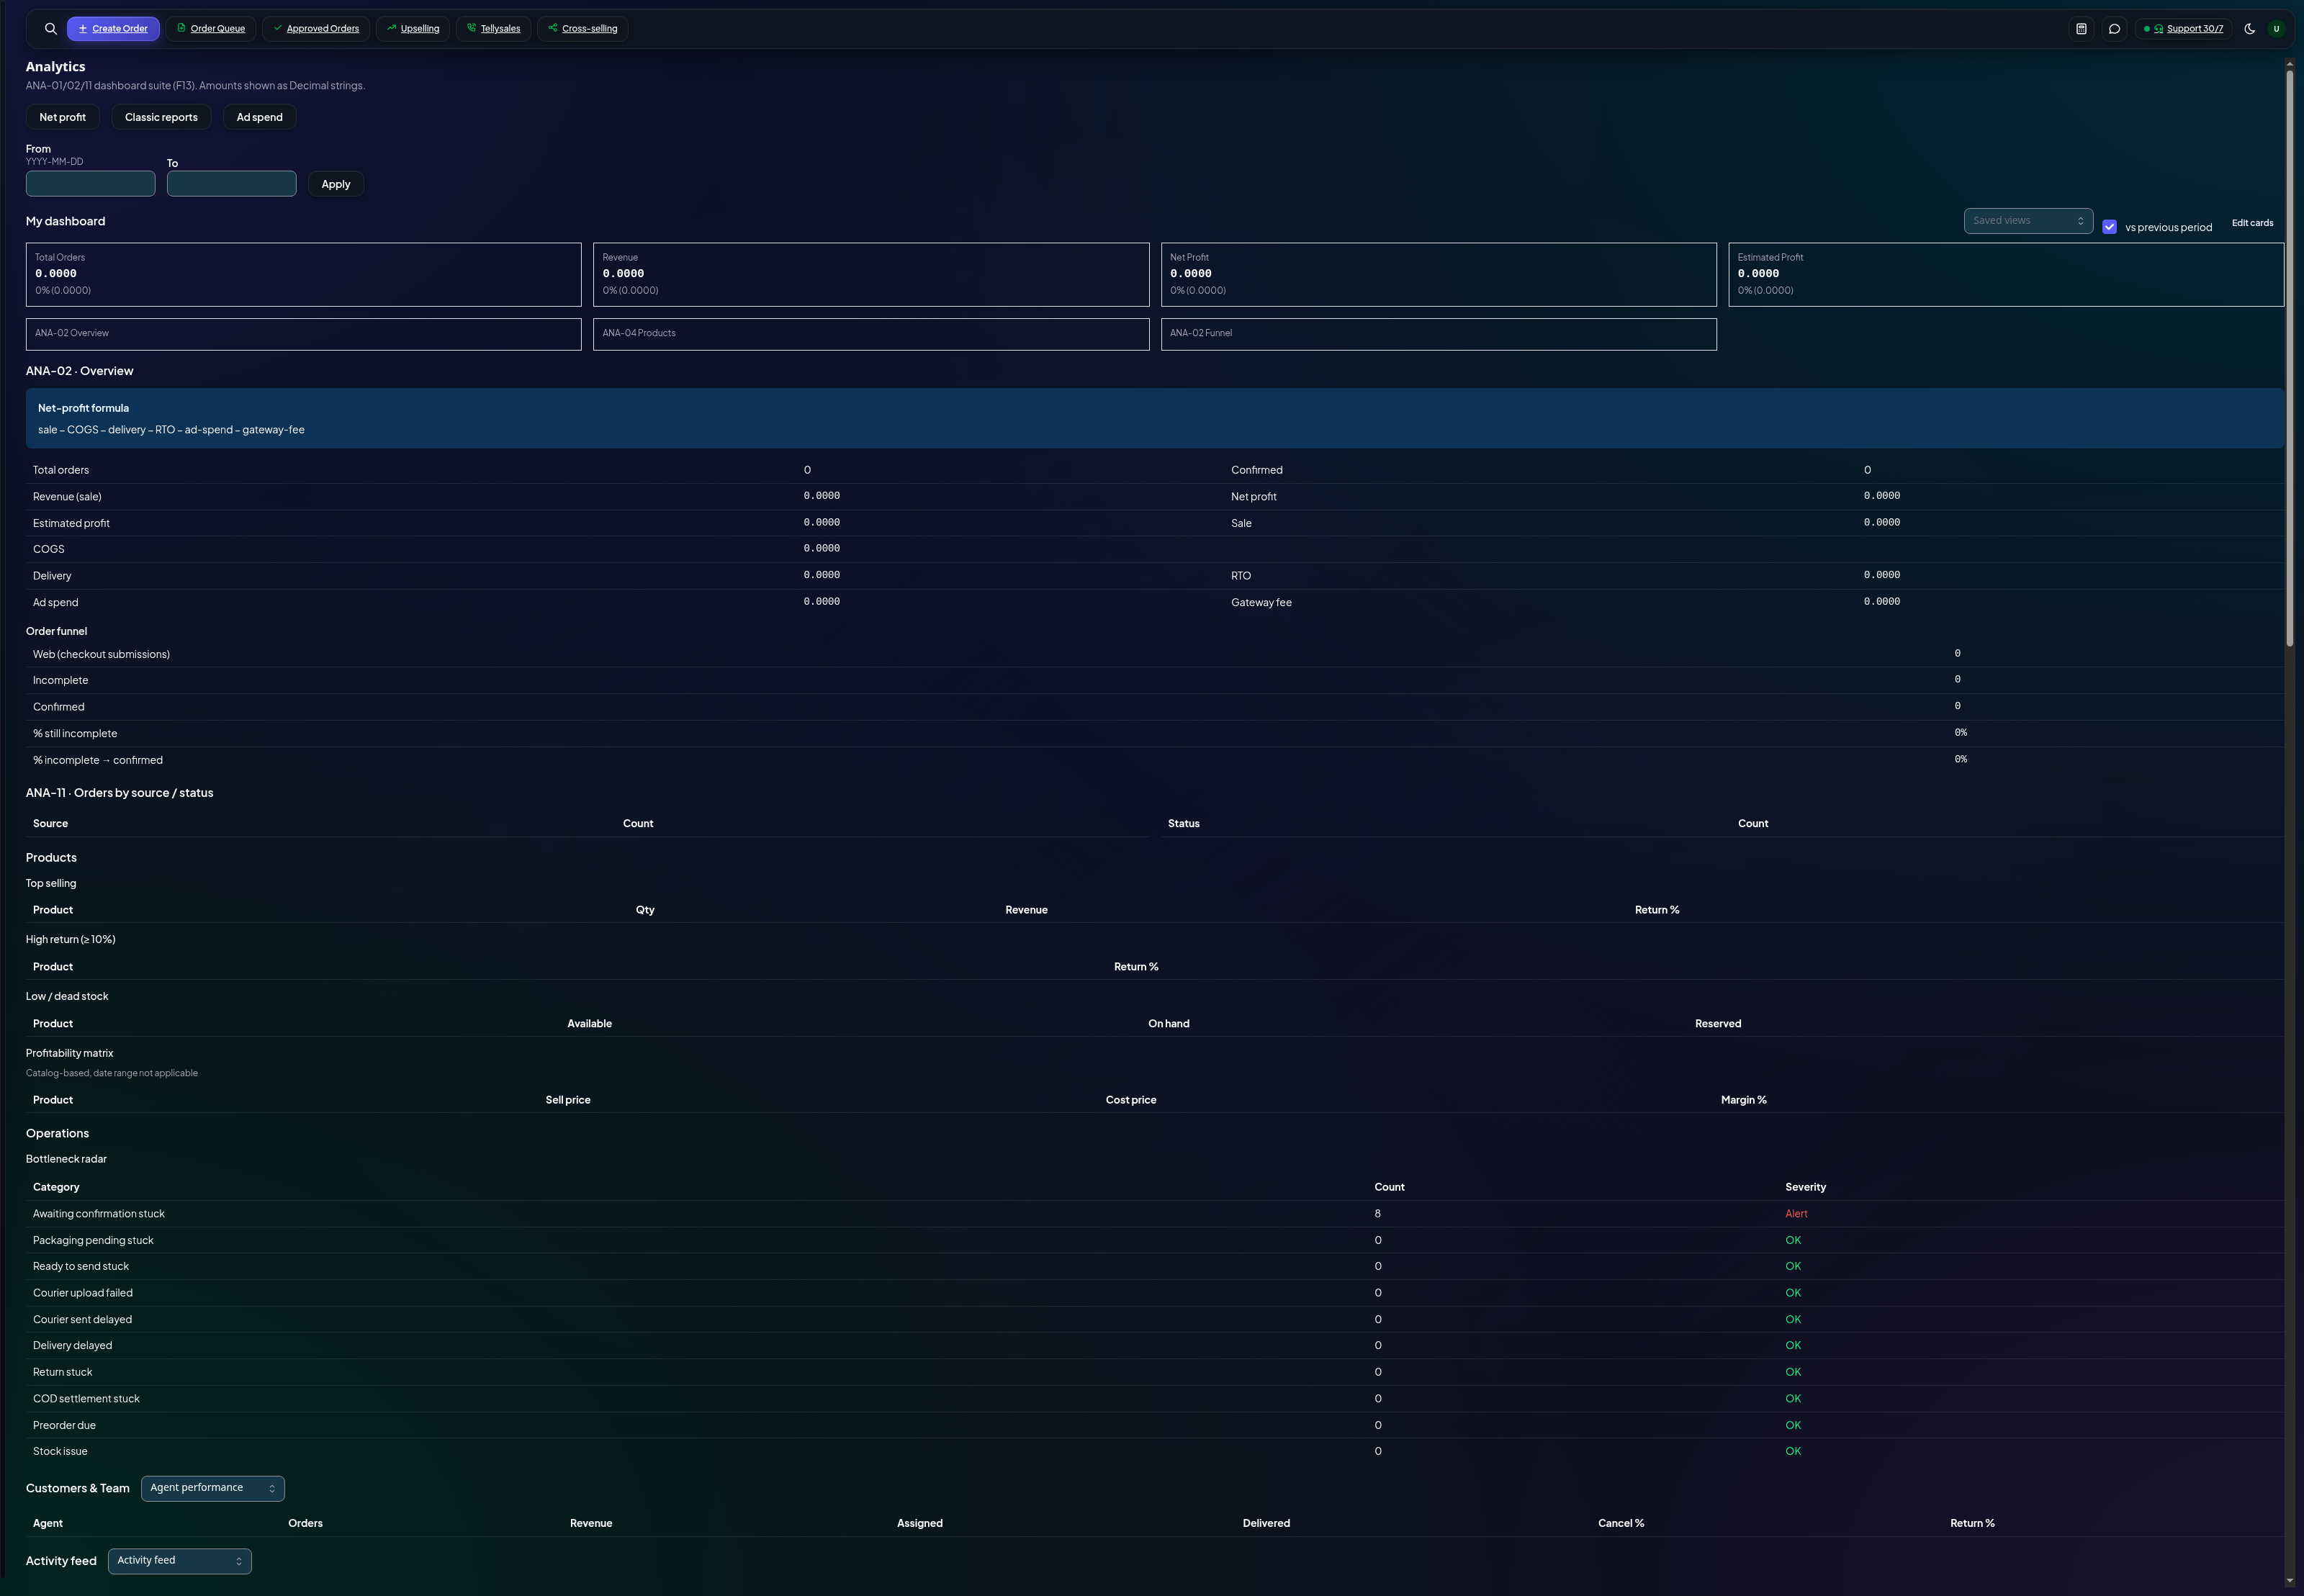
Task: Switch to the Ad spend tab
Action: pyautogui.click(x=259, y=117)
